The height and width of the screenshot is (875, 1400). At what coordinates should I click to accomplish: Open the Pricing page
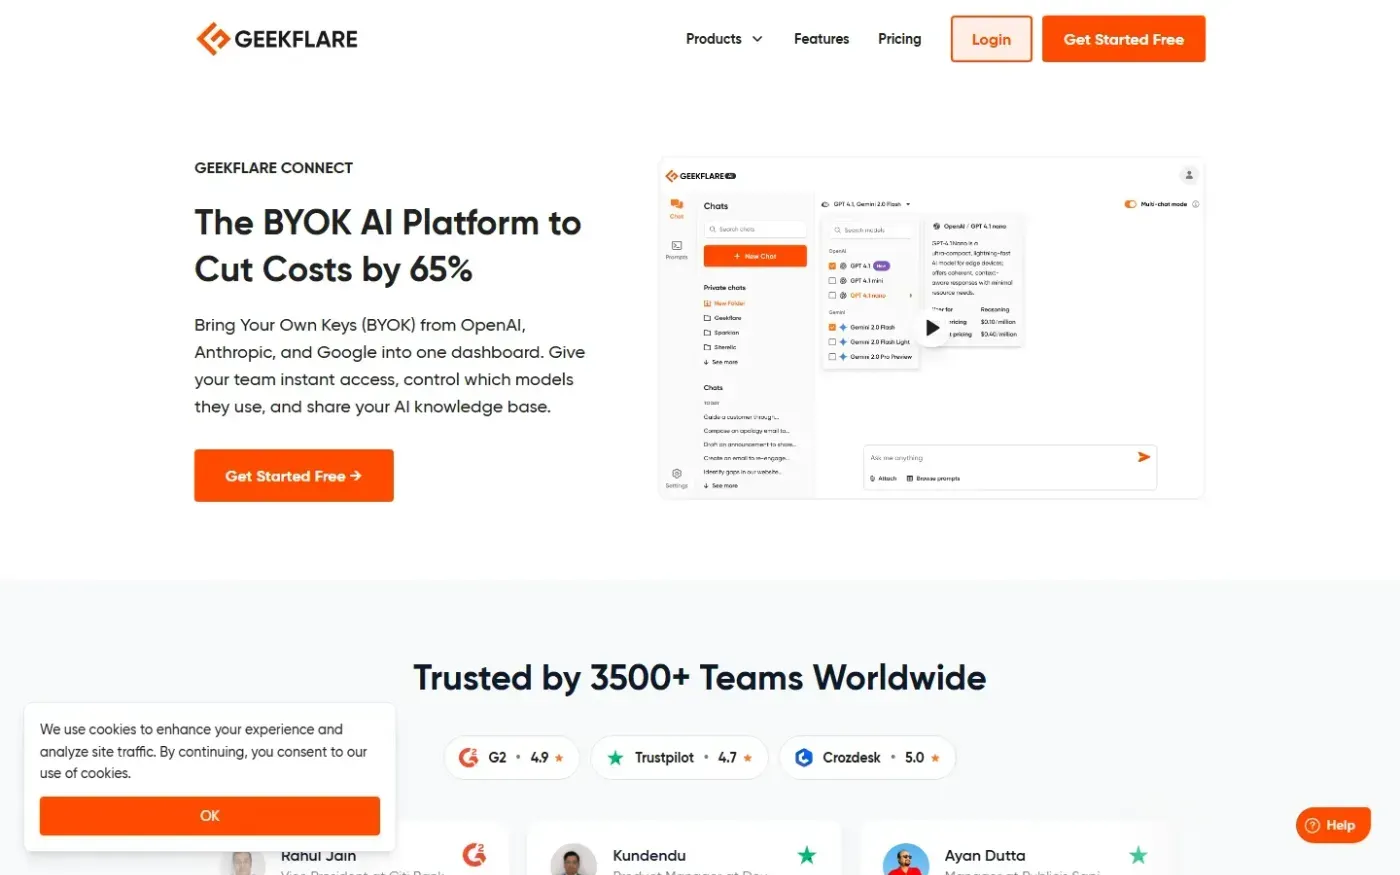click(899, 39)
